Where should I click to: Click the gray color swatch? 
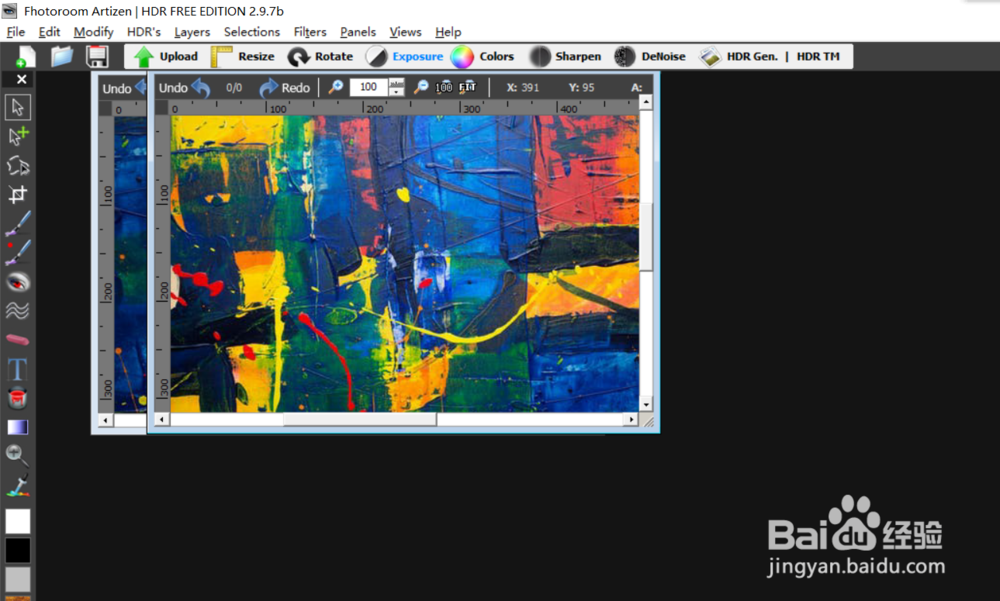click(18, 579)
